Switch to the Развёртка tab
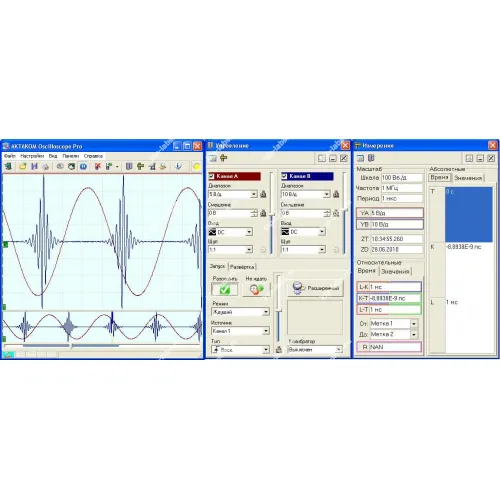This screenshot has width=500, height=500. [x=242, y=267]
